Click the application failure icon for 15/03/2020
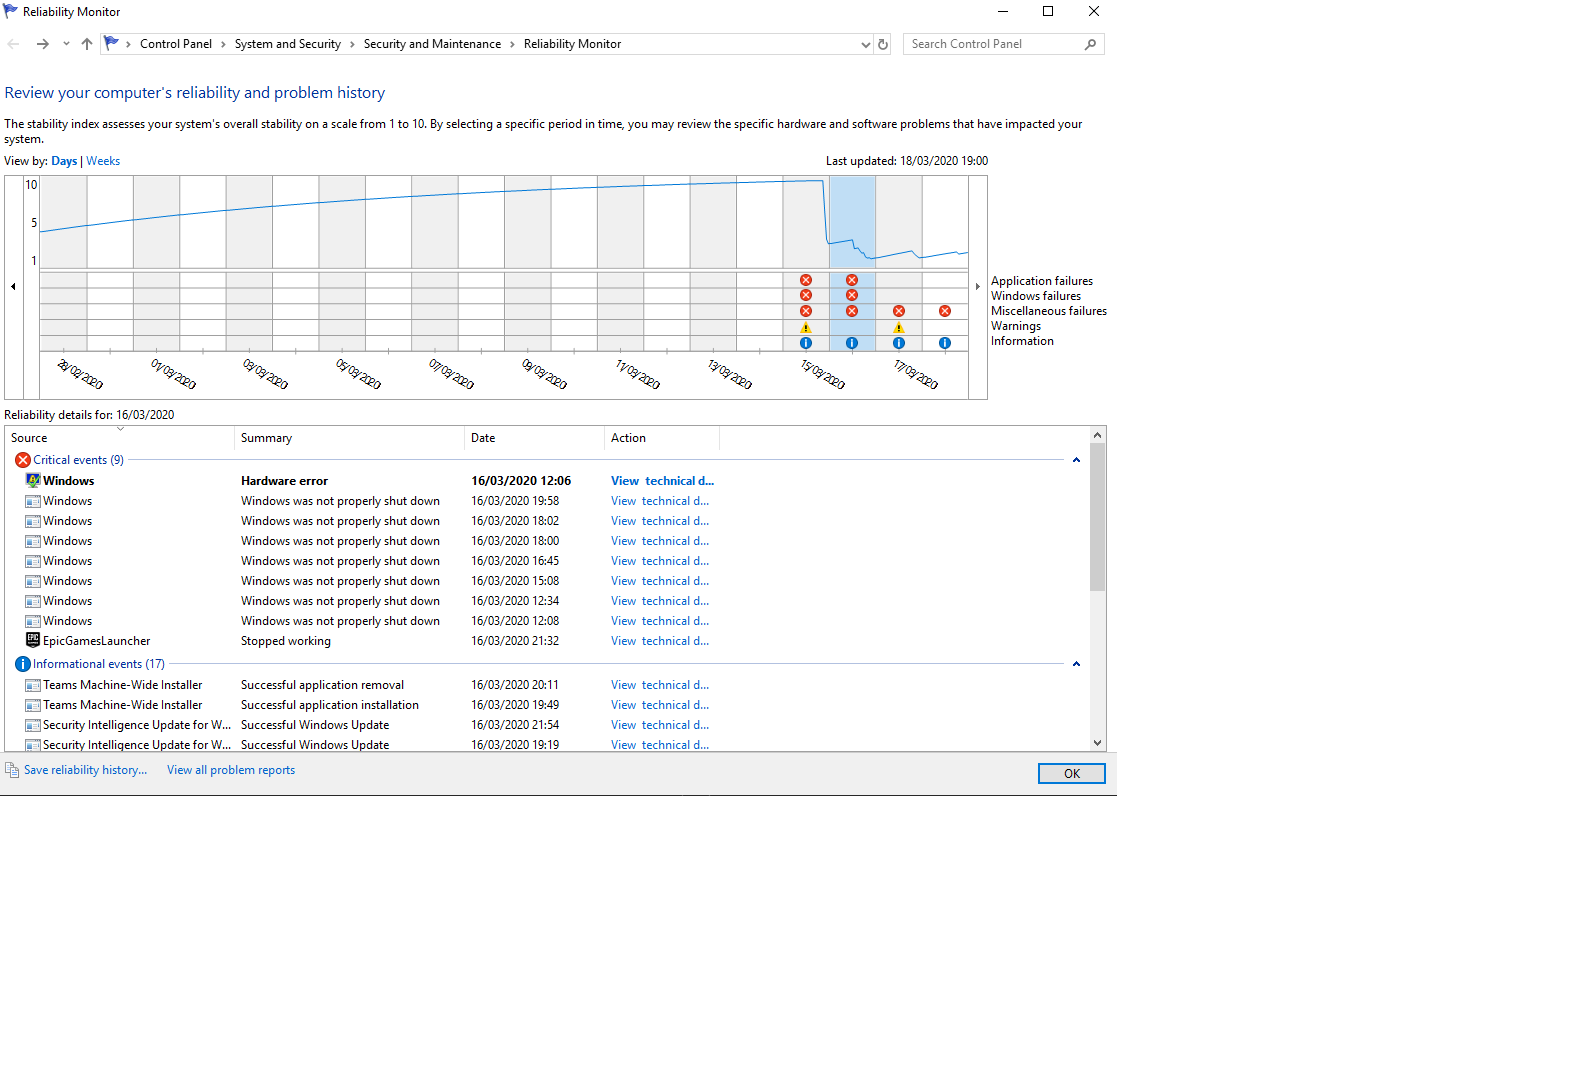 click(x=806, y=280)
